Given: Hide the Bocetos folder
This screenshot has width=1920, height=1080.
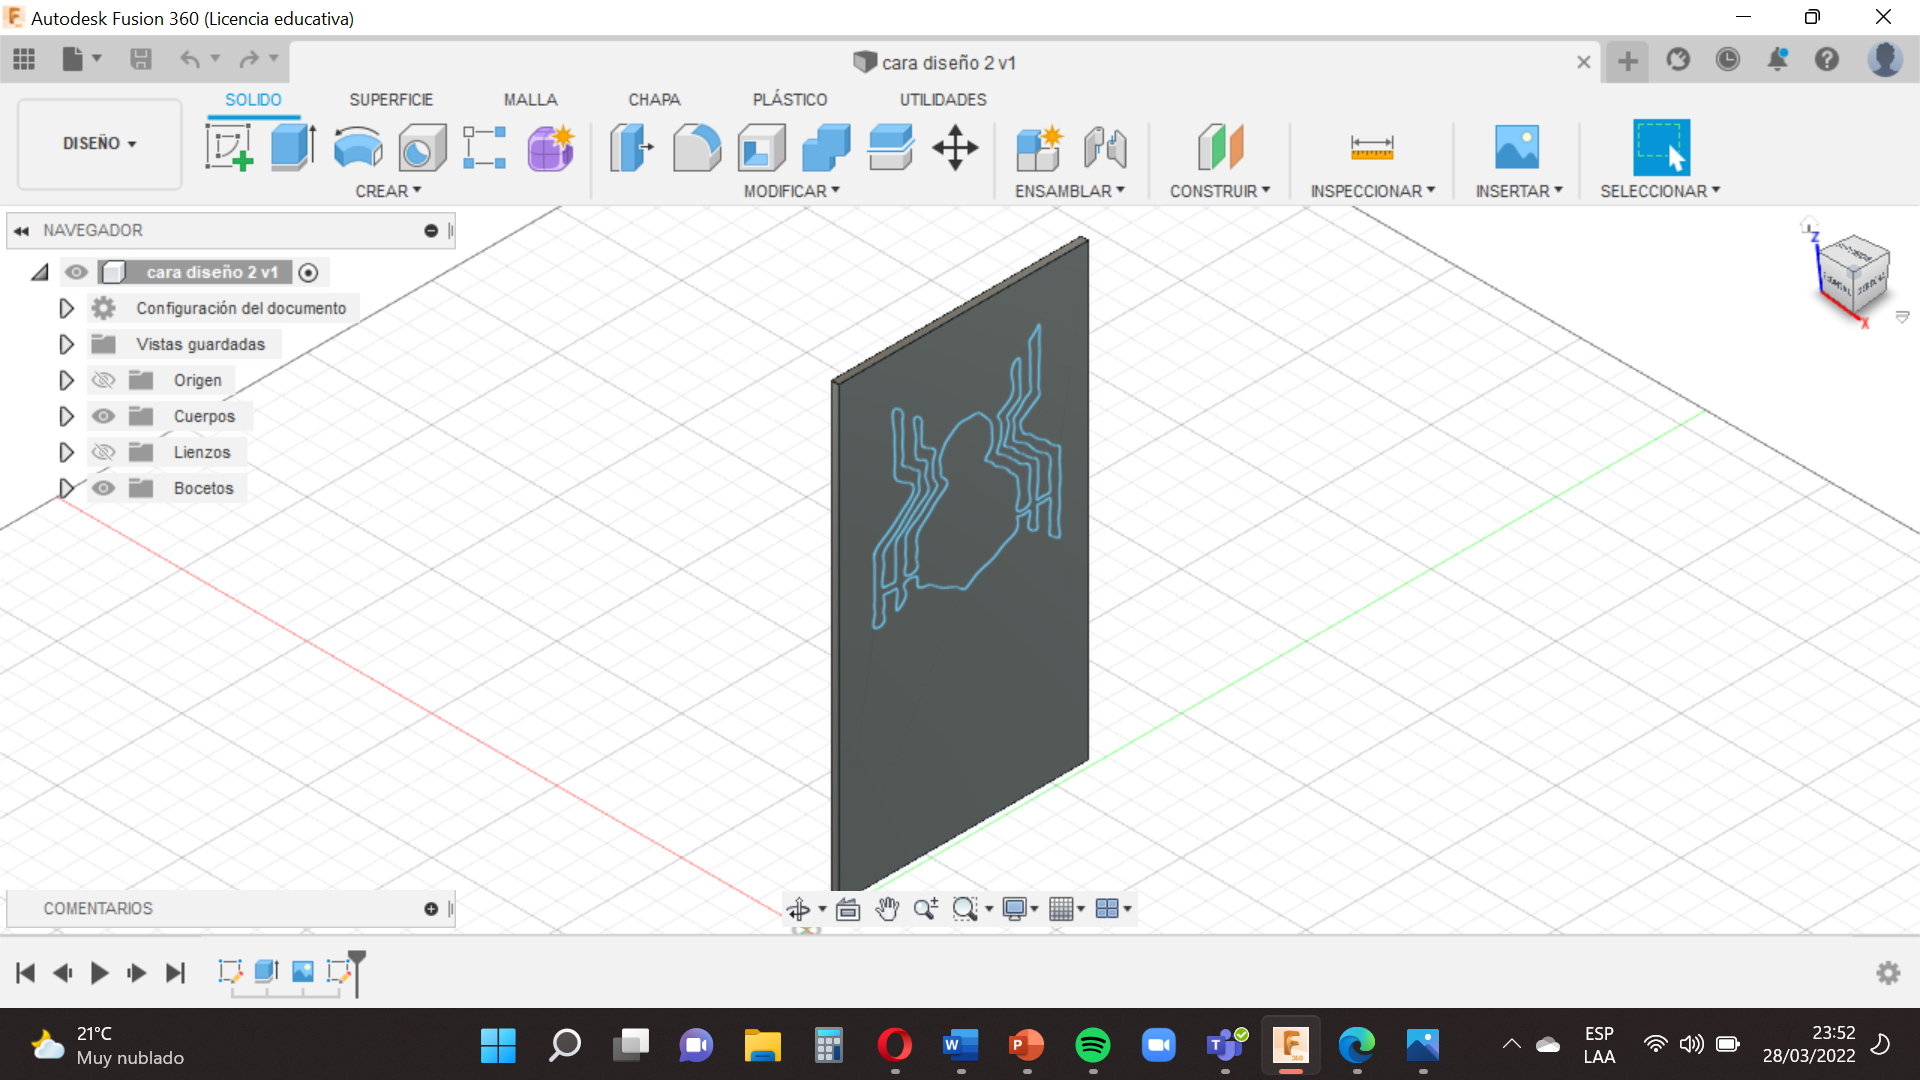Looking at the screenshot, I should coord(103,488).
